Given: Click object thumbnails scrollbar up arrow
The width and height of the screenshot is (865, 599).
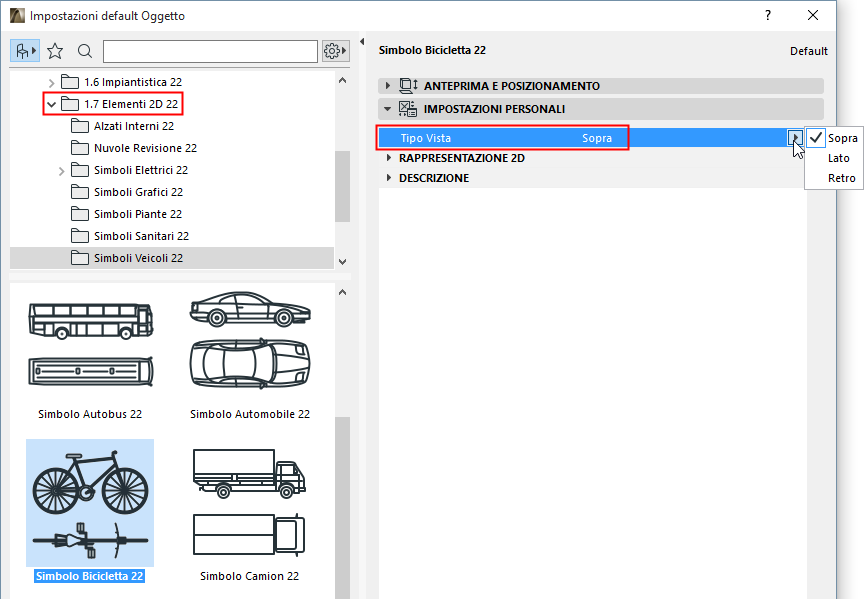Looking at the screenshot, I should click(x=343, y=292).
